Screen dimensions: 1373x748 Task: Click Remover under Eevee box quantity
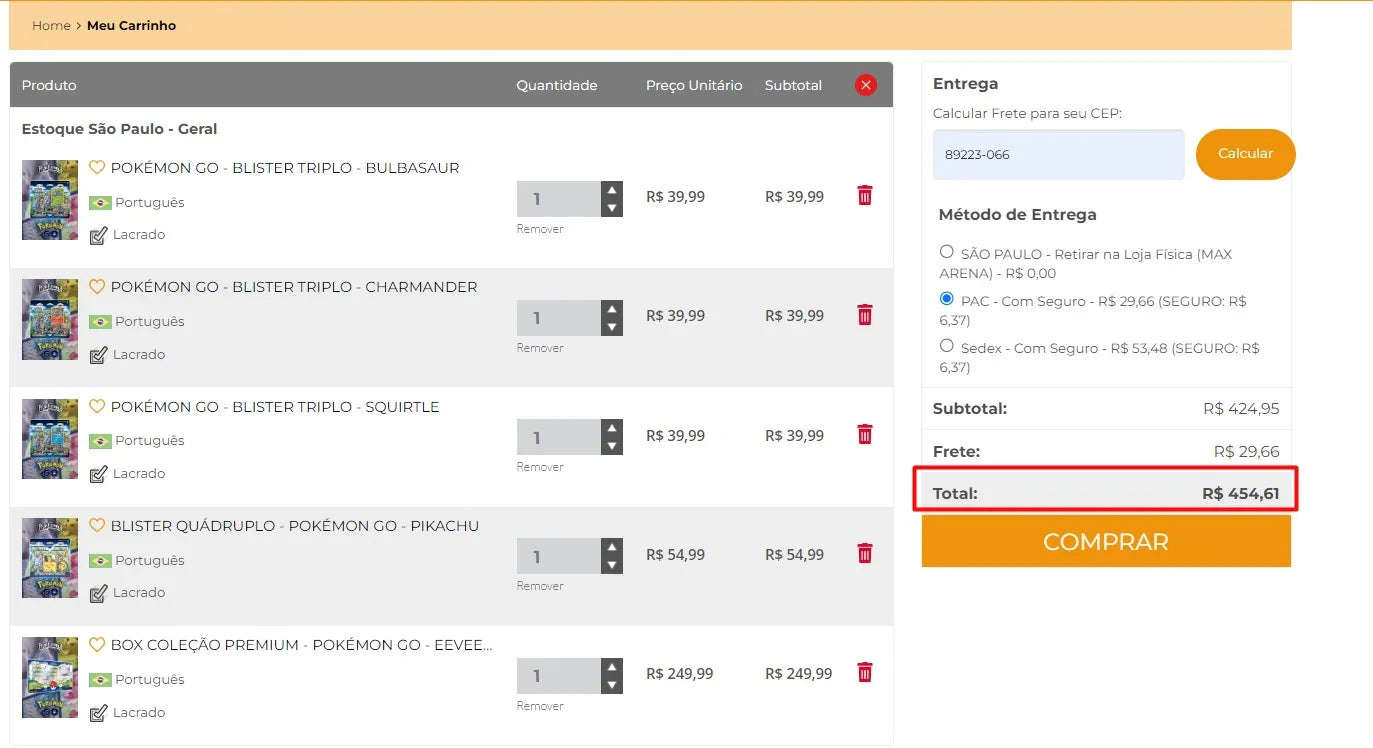tap(540, 706)
